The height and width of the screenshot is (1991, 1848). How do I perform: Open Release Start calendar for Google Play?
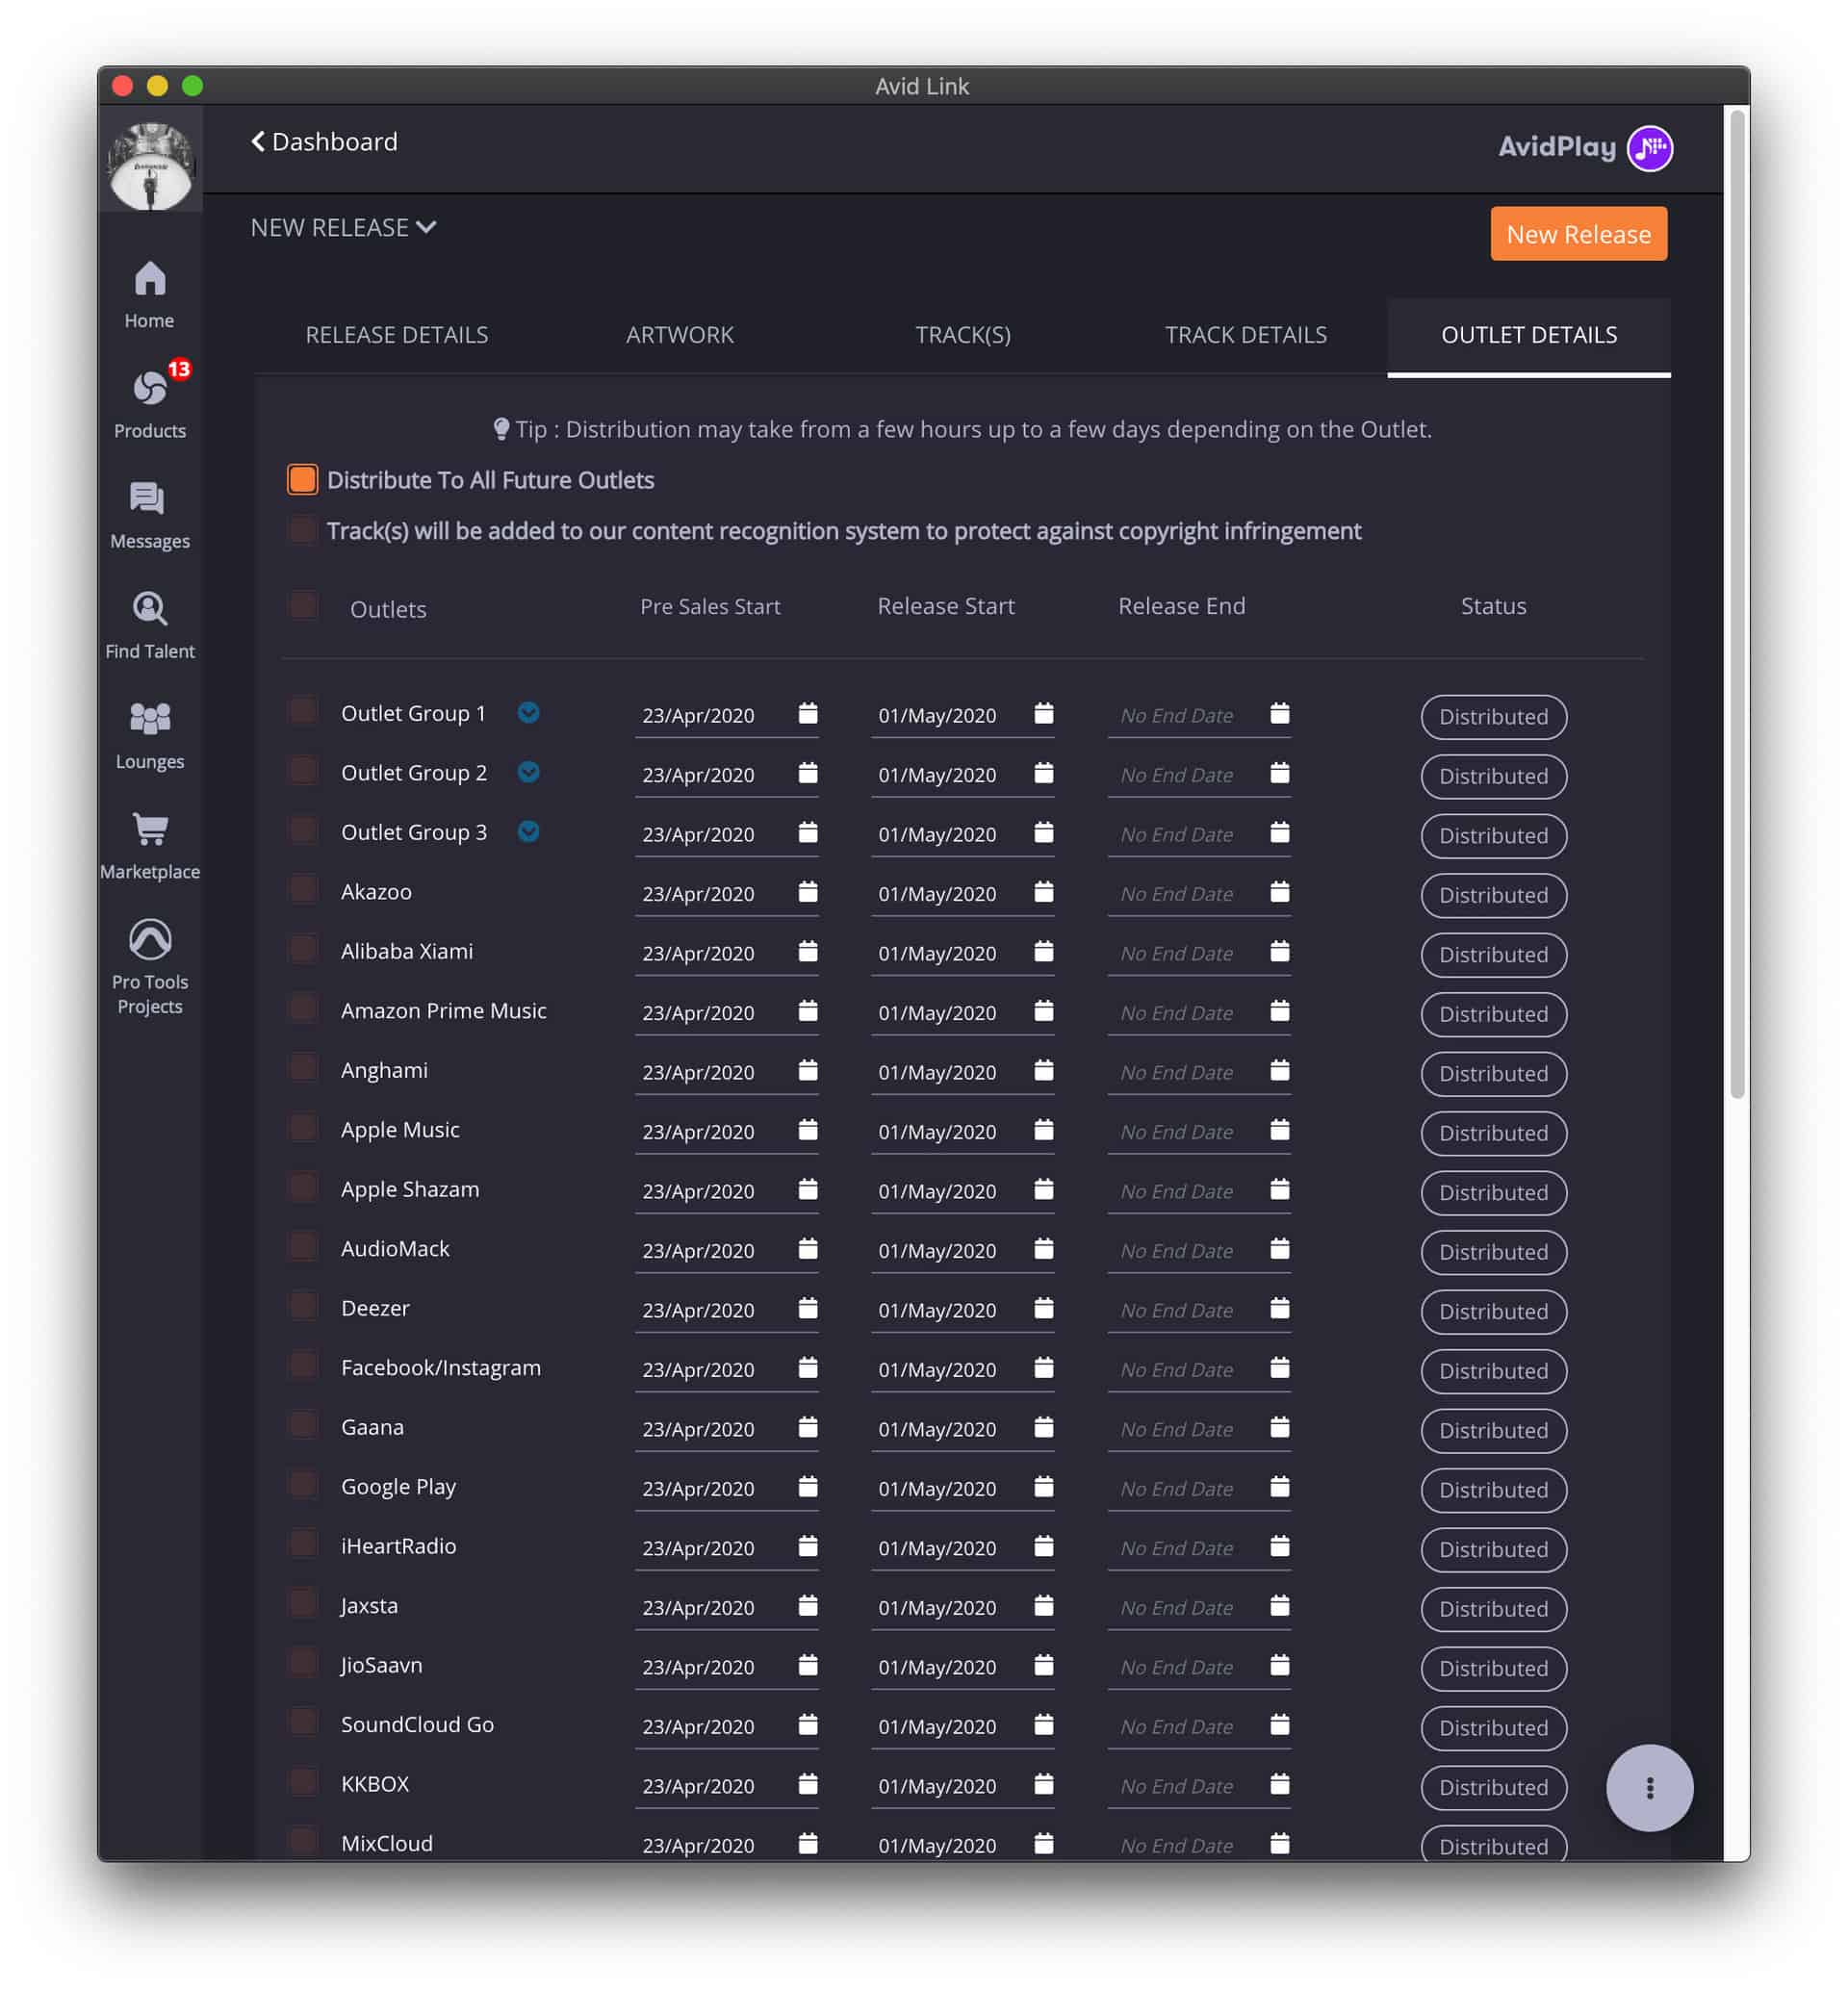coord(1043,1486)
